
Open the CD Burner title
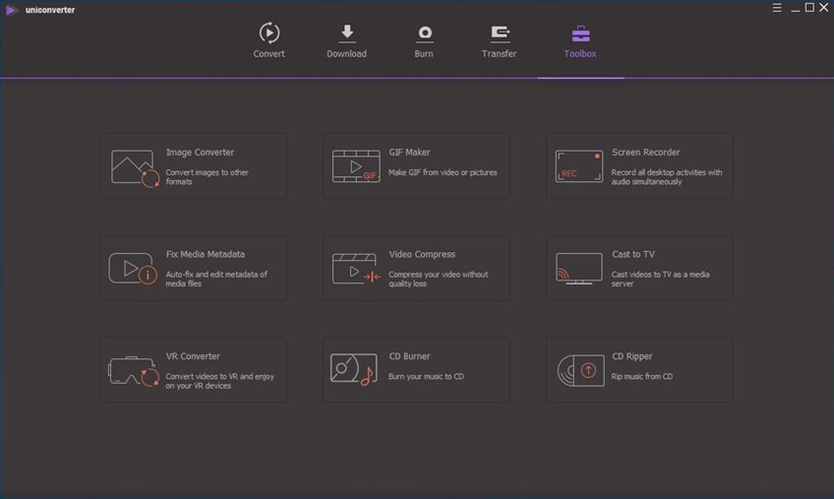point(410,356)
